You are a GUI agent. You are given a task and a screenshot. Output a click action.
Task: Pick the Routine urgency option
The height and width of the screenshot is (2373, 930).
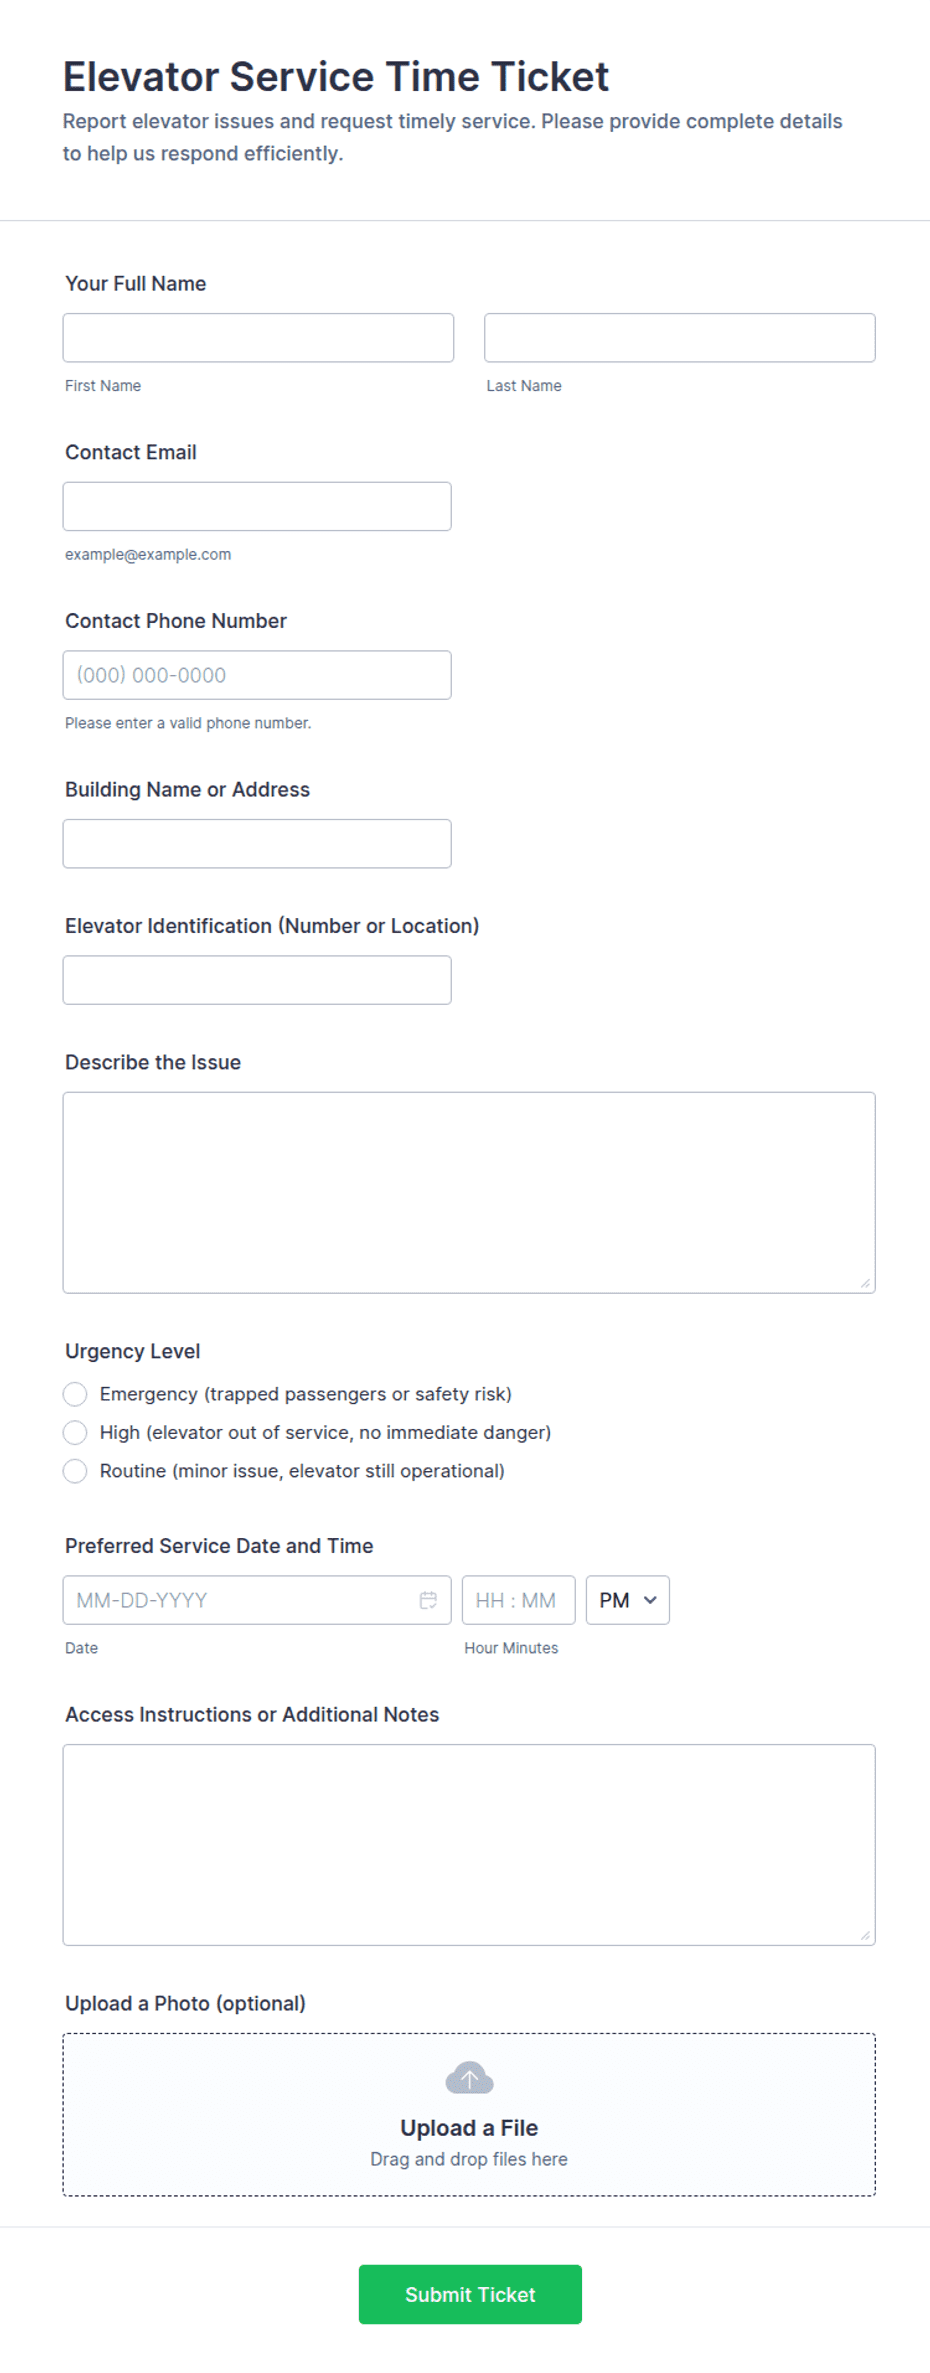pos(75,1471)
